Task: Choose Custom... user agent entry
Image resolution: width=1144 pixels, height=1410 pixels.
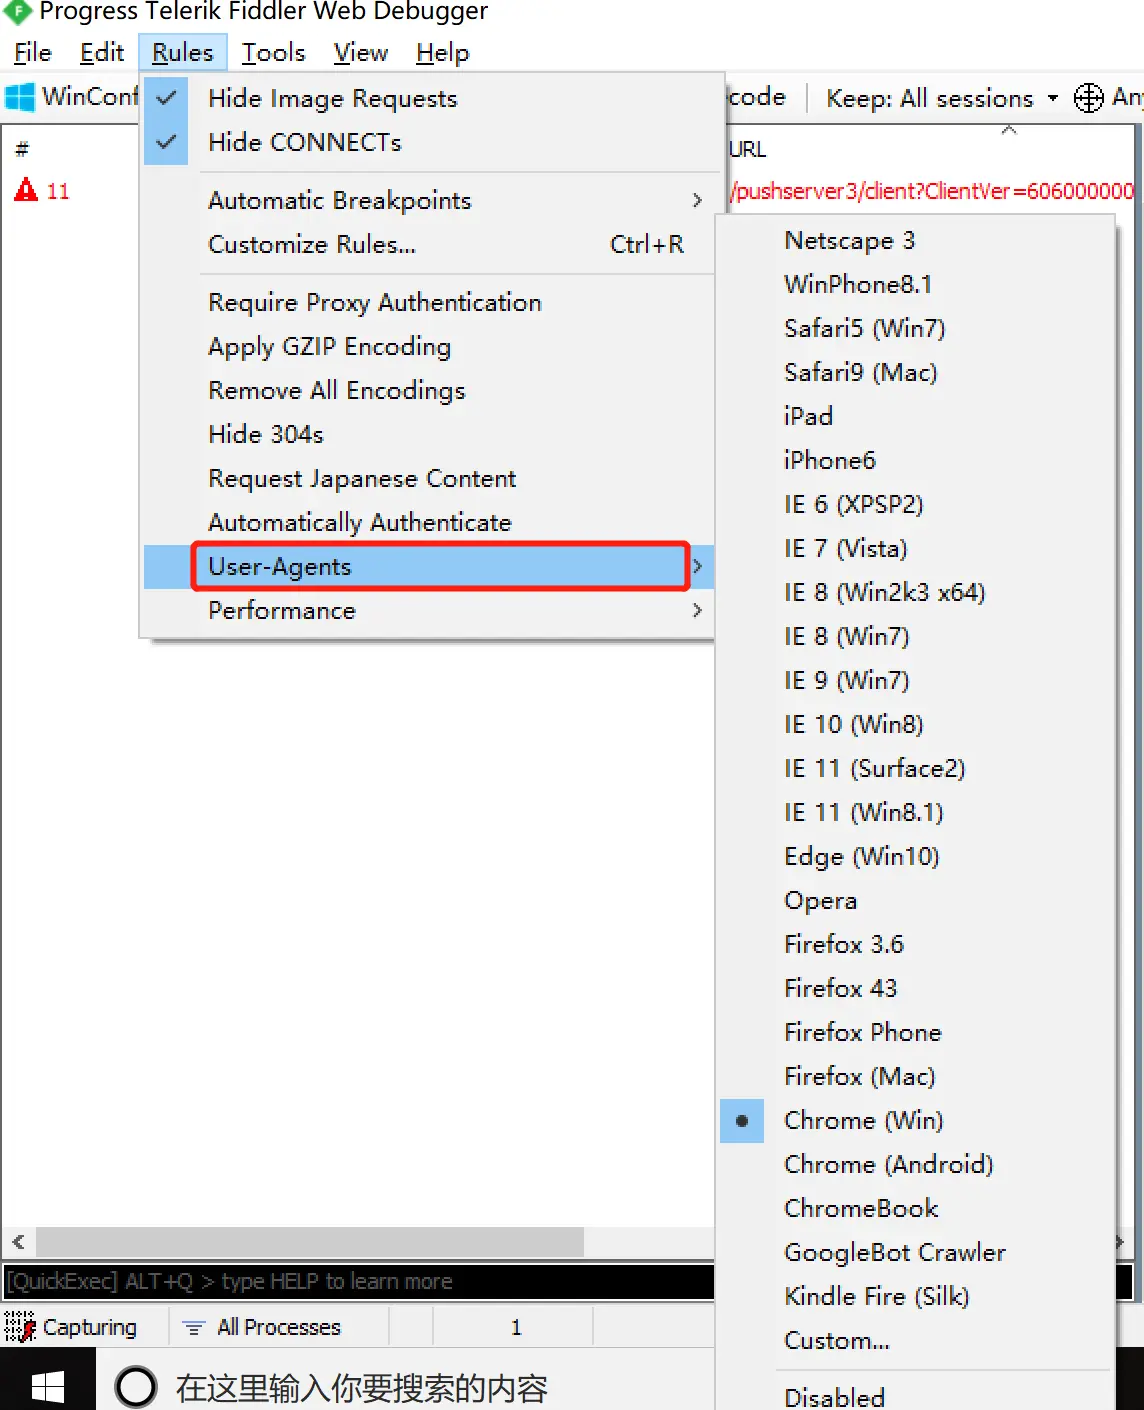Action: 915,1340
